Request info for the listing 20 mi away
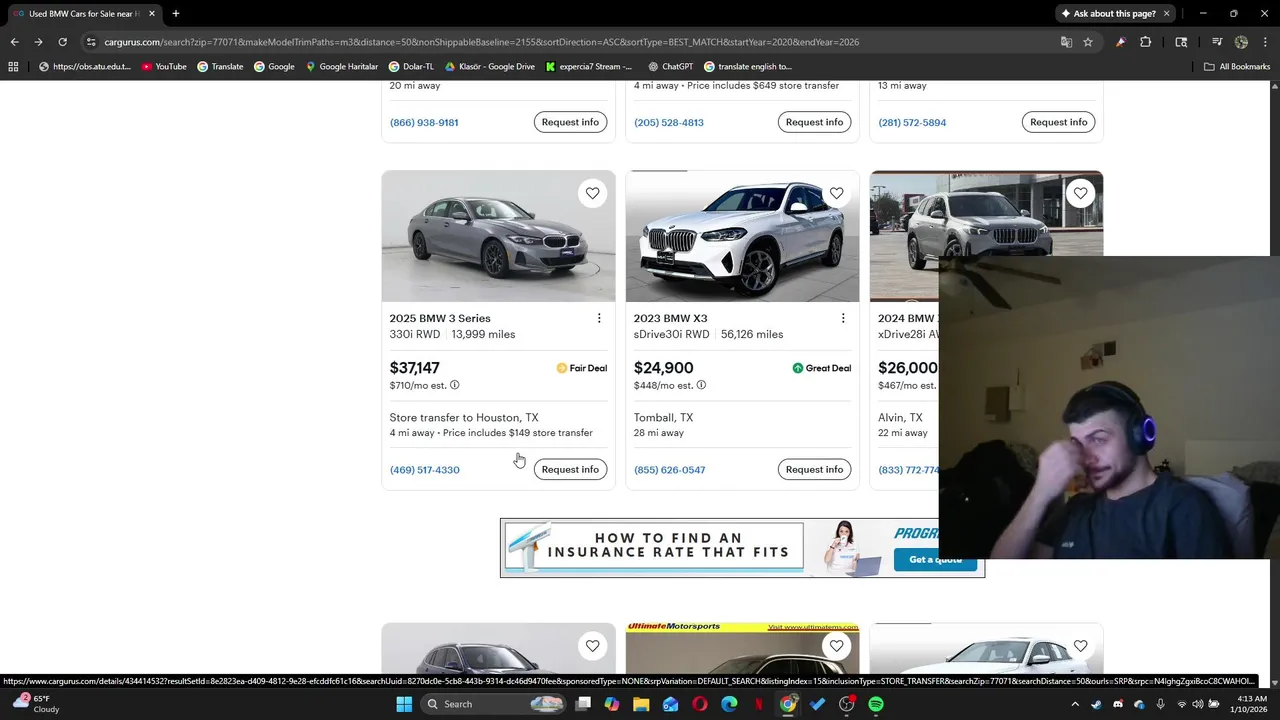This screenshot has width=1280, height=720. tap(570, 122)
